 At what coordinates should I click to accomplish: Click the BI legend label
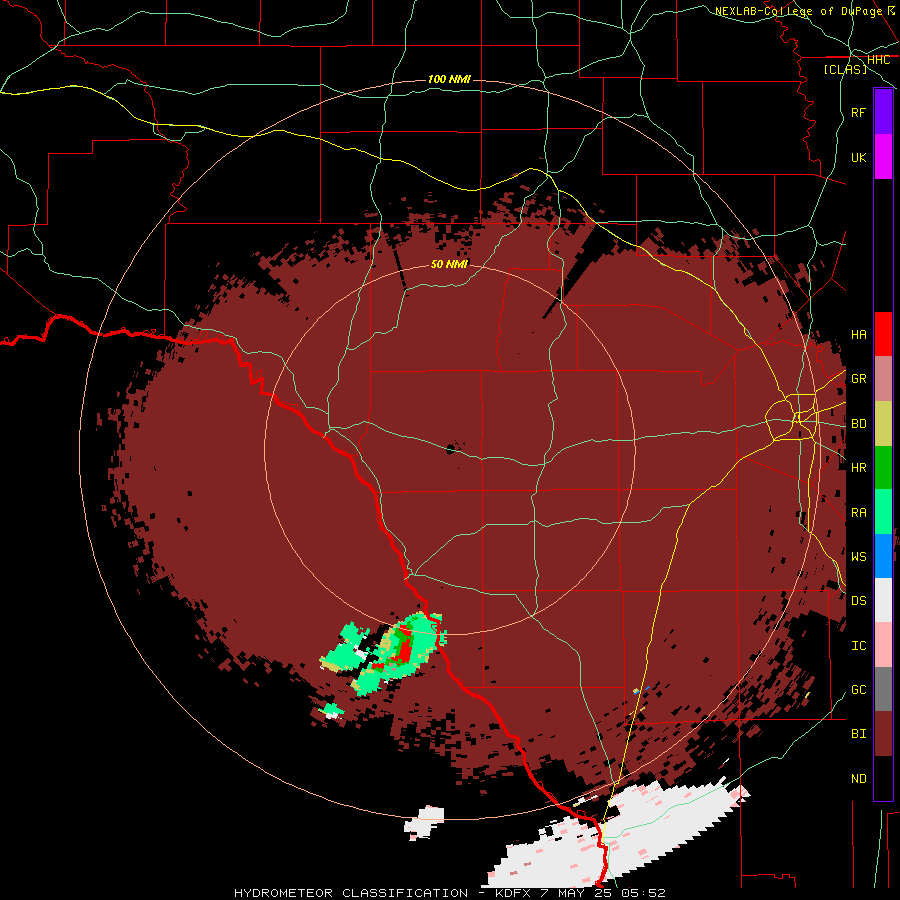click(x=858, y=734)
